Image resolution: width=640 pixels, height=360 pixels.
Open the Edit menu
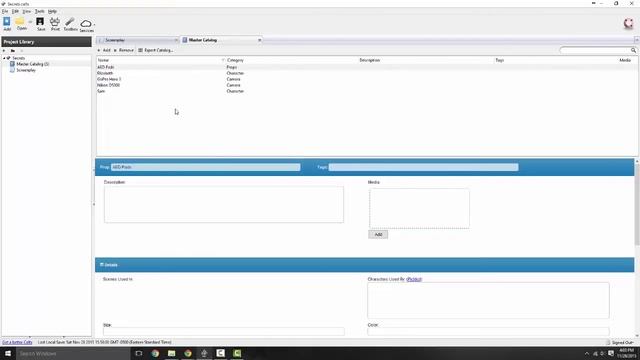[15, 11]
